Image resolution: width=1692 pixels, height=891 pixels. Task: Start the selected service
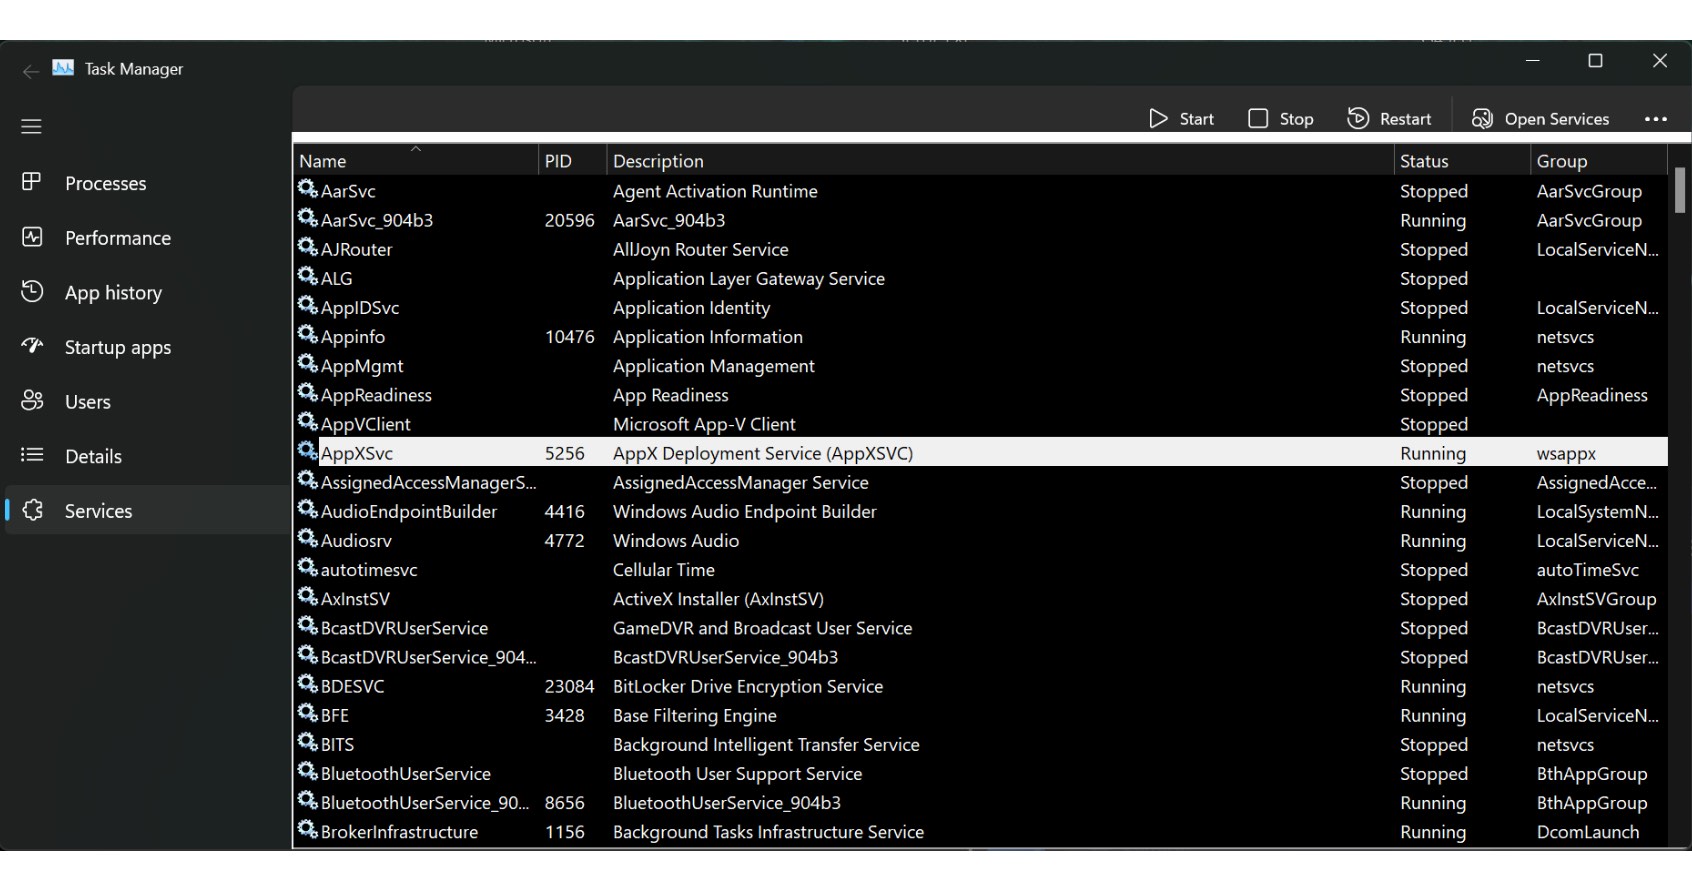[x=1181, y=119]
